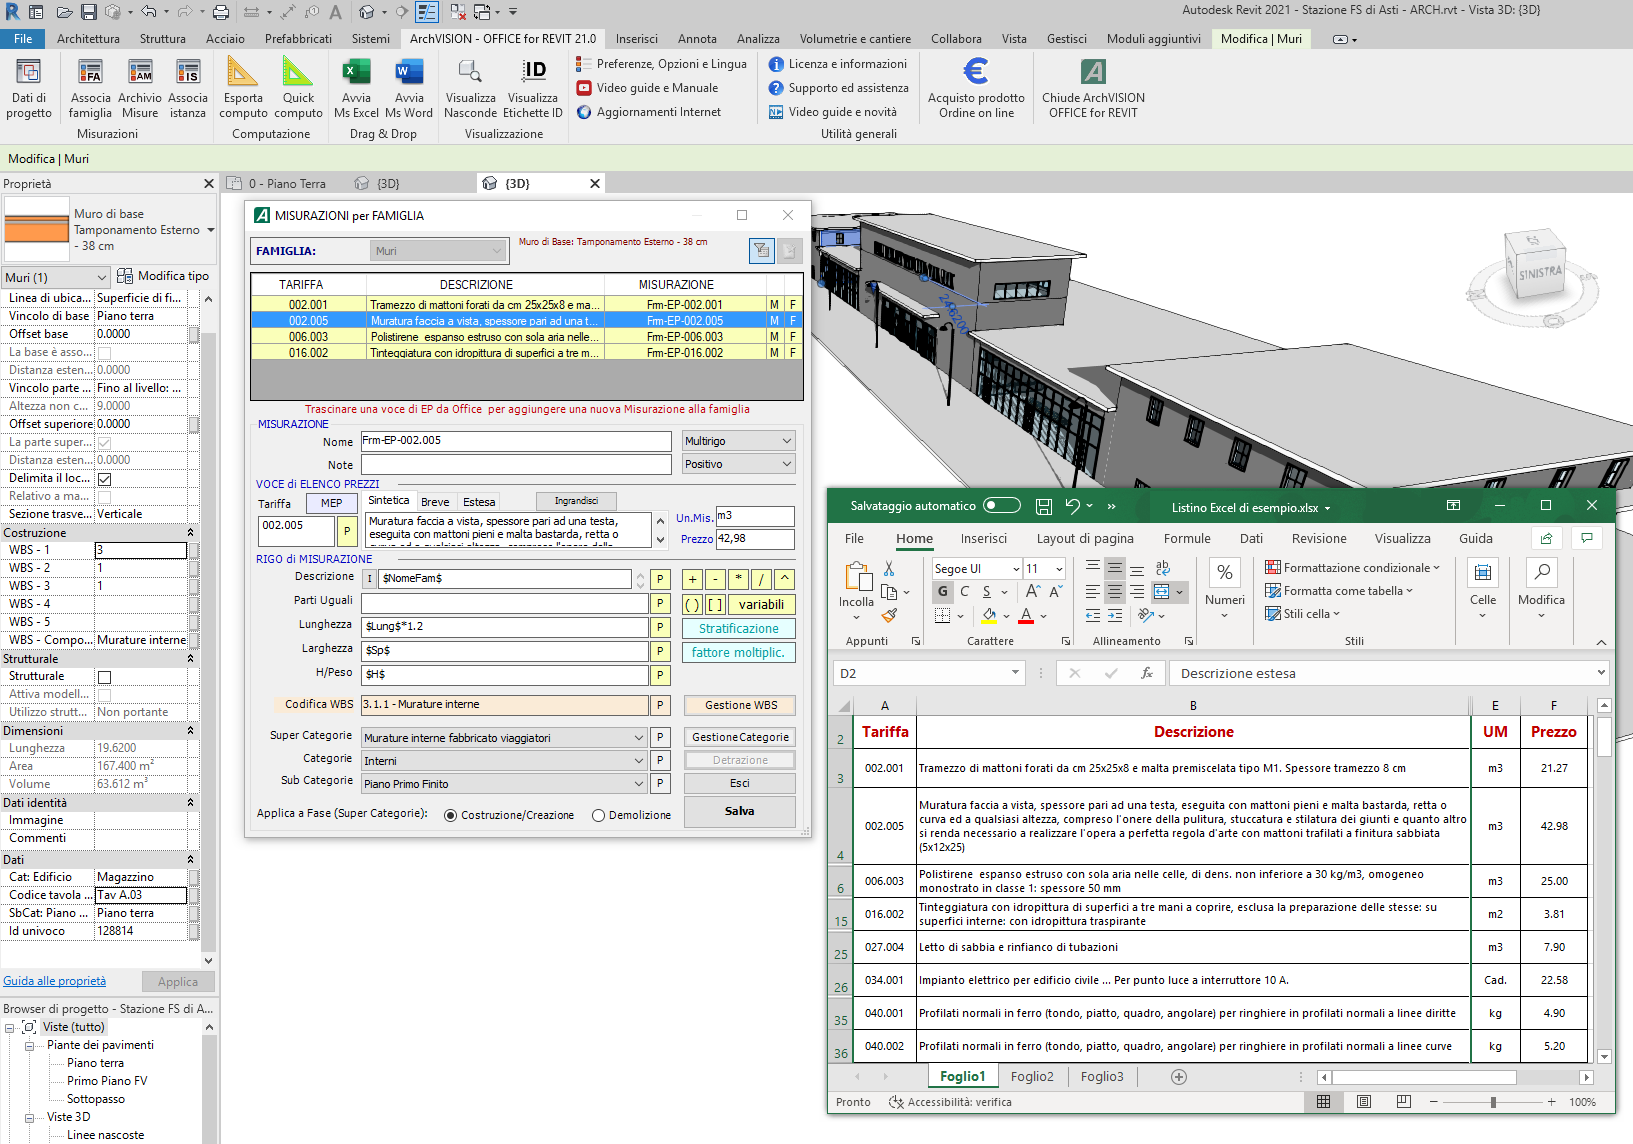This screenshot has width=1633, height=1144.
Task: Click Excel save icon in title bar
Action: coord(1043,506)
